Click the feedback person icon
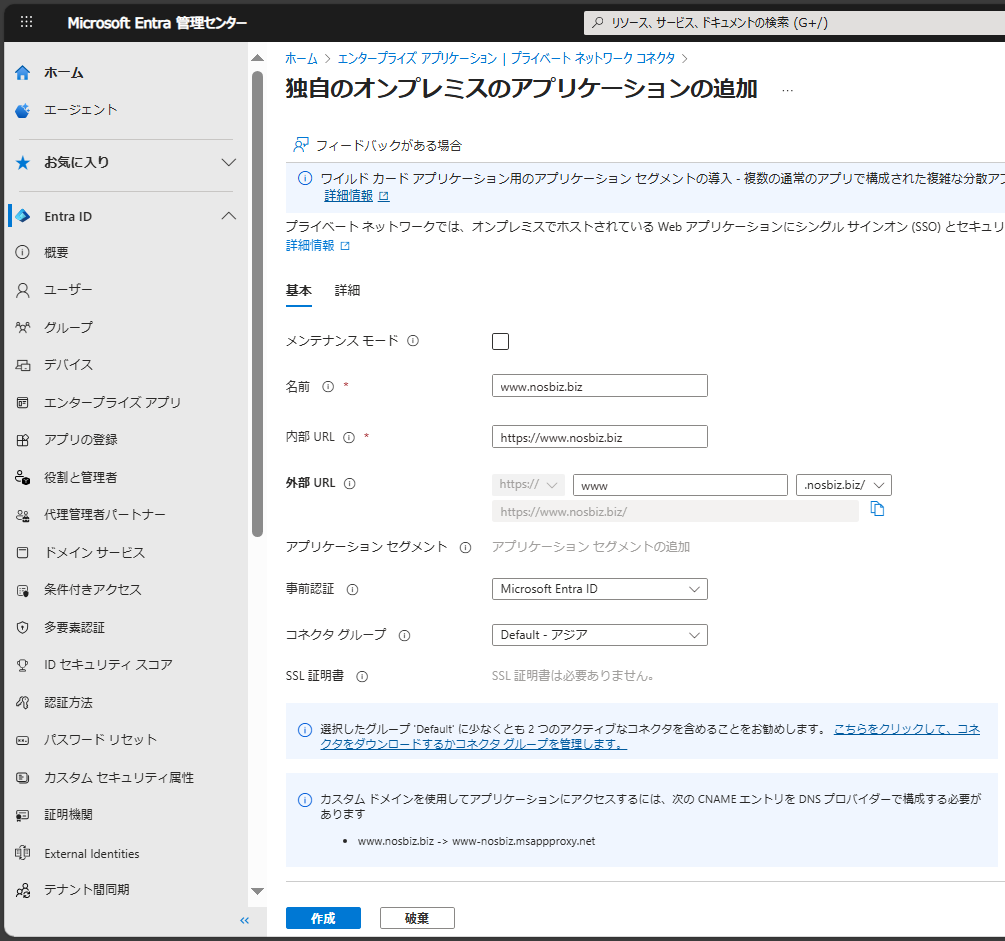The width and height of the screenshot is (1005, 941). point(300,145)
